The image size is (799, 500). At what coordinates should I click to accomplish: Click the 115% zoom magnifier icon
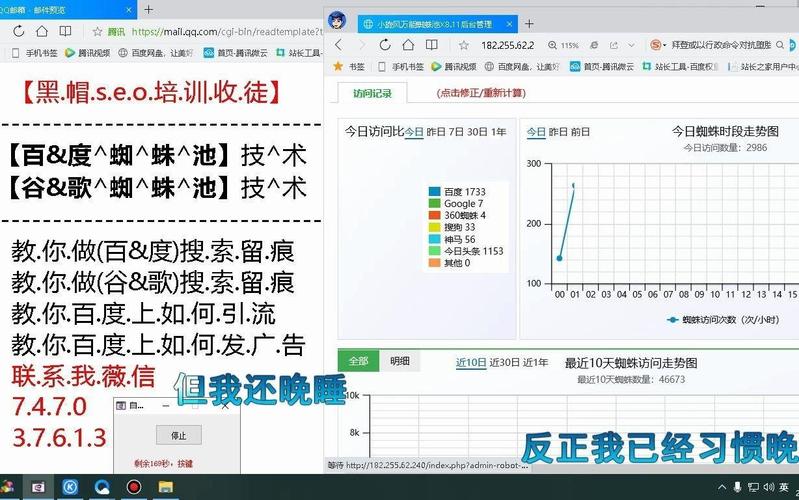pyautogui.click(x=552, y=45)
